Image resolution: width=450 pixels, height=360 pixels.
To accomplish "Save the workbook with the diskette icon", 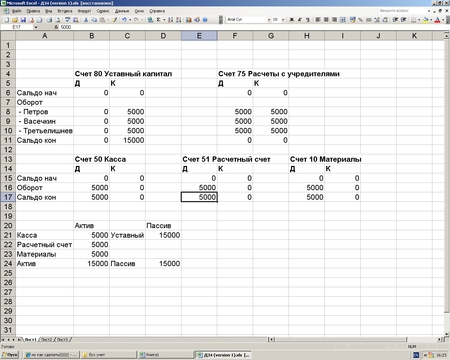I will click(23, 20).
